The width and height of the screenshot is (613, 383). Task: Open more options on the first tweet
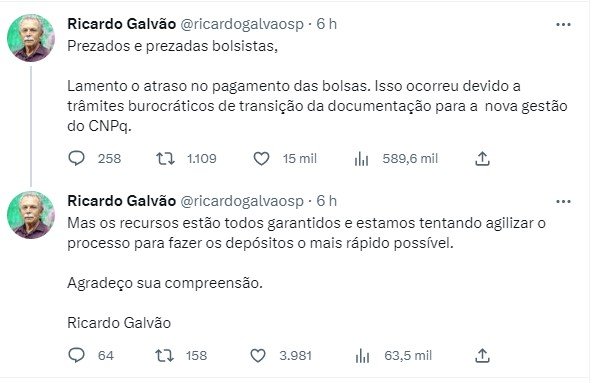pos(563,25)
